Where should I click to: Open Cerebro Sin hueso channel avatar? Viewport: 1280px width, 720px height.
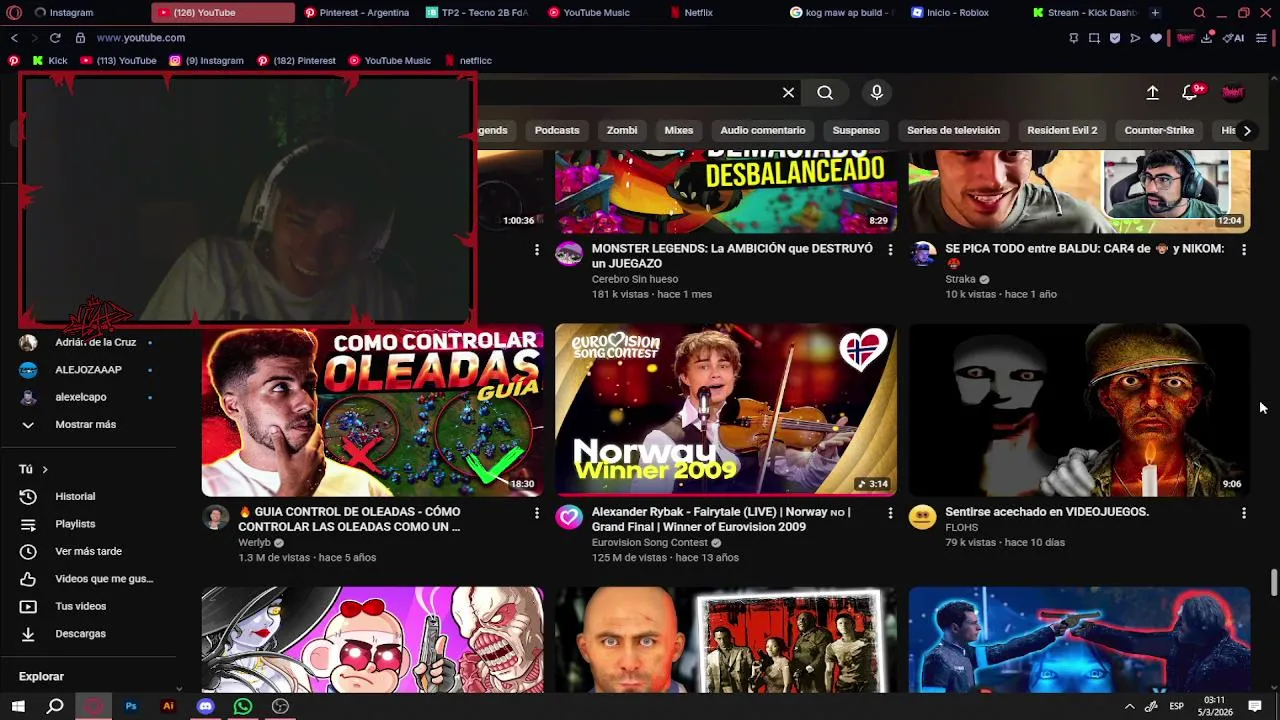(x=569, y=254)
